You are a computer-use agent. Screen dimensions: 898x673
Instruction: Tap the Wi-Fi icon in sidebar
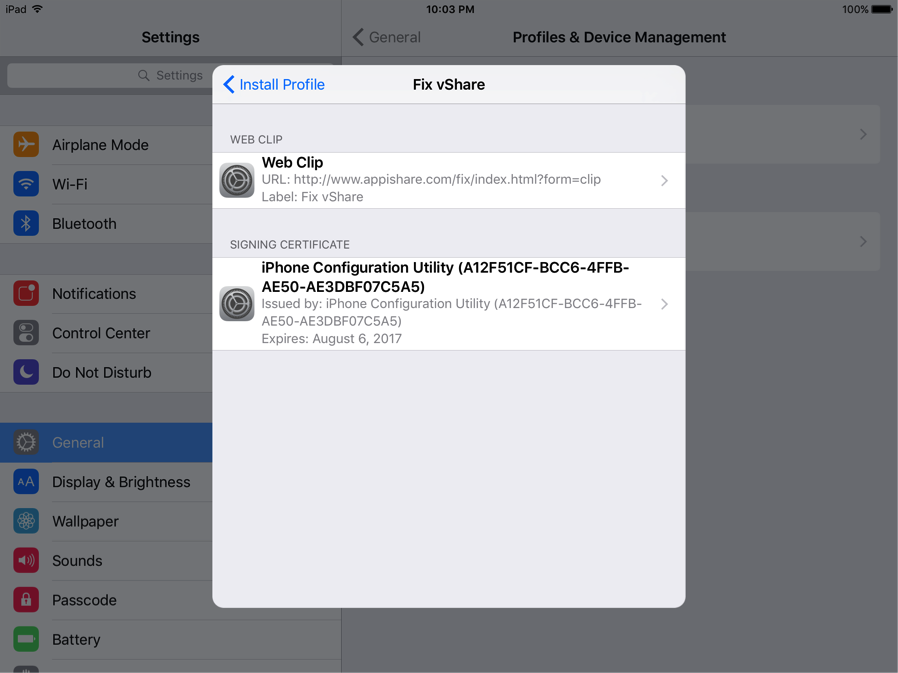(x=26, y=184)
